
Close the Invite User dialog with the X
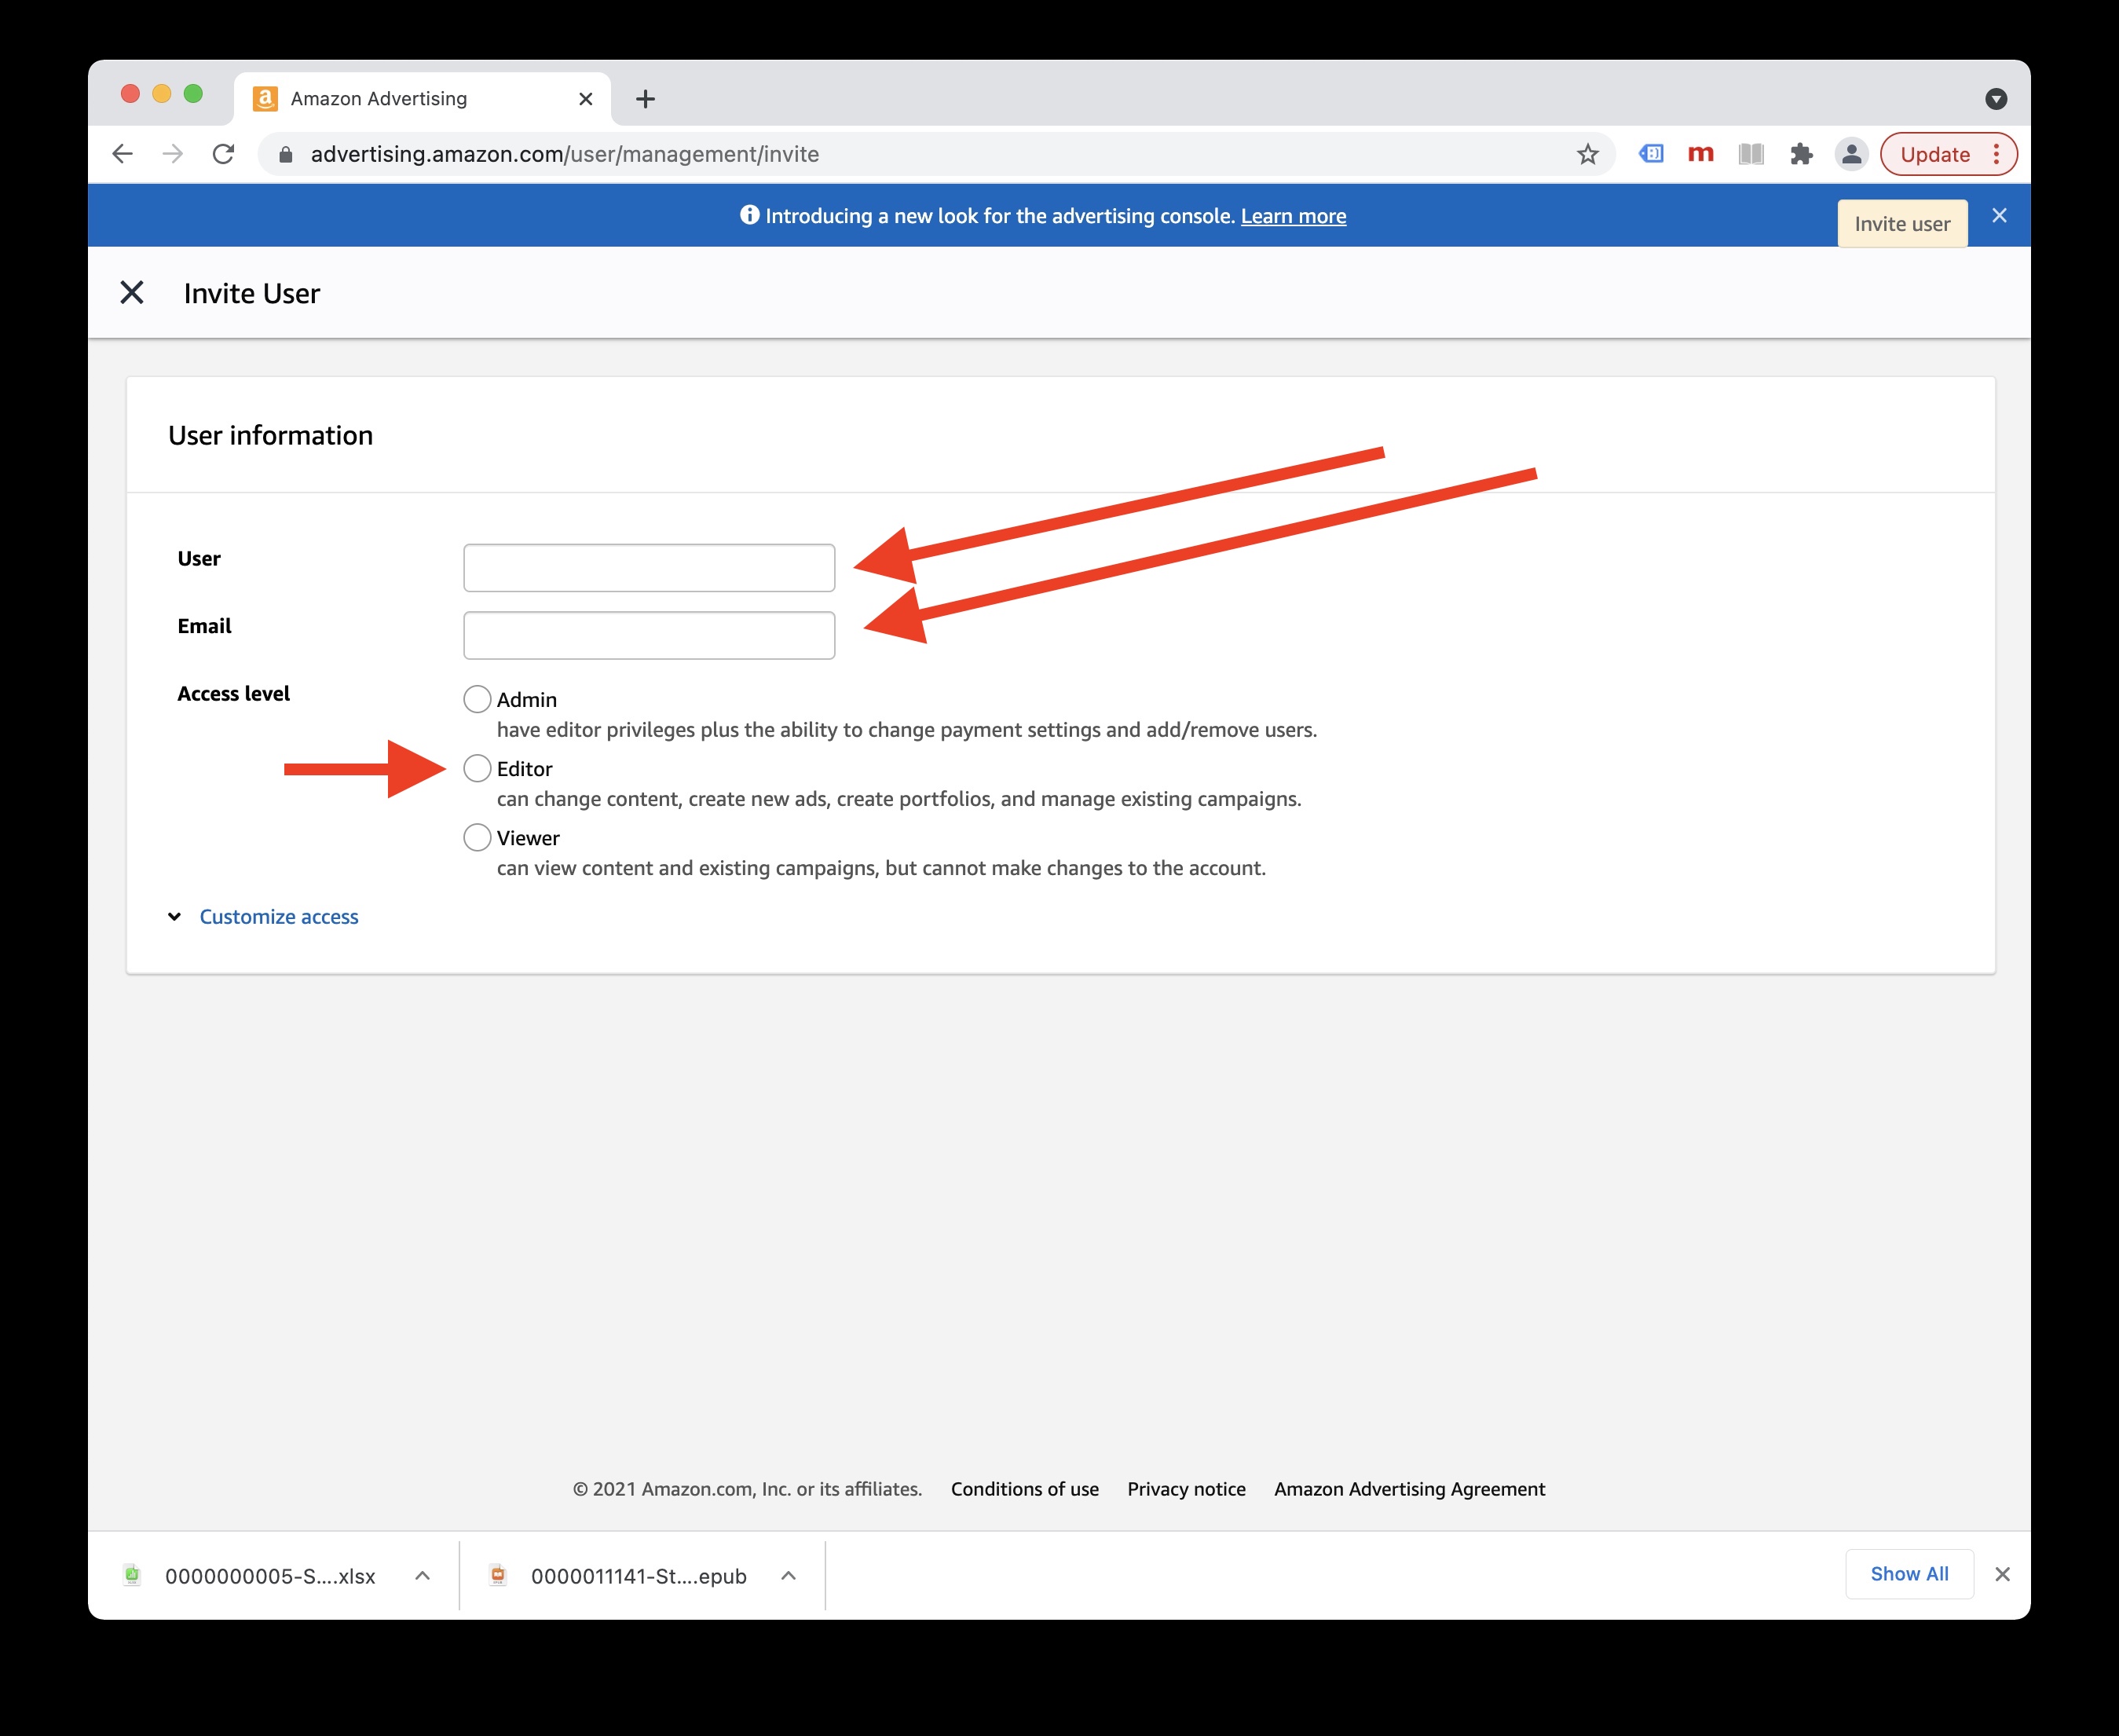[132, 293]
